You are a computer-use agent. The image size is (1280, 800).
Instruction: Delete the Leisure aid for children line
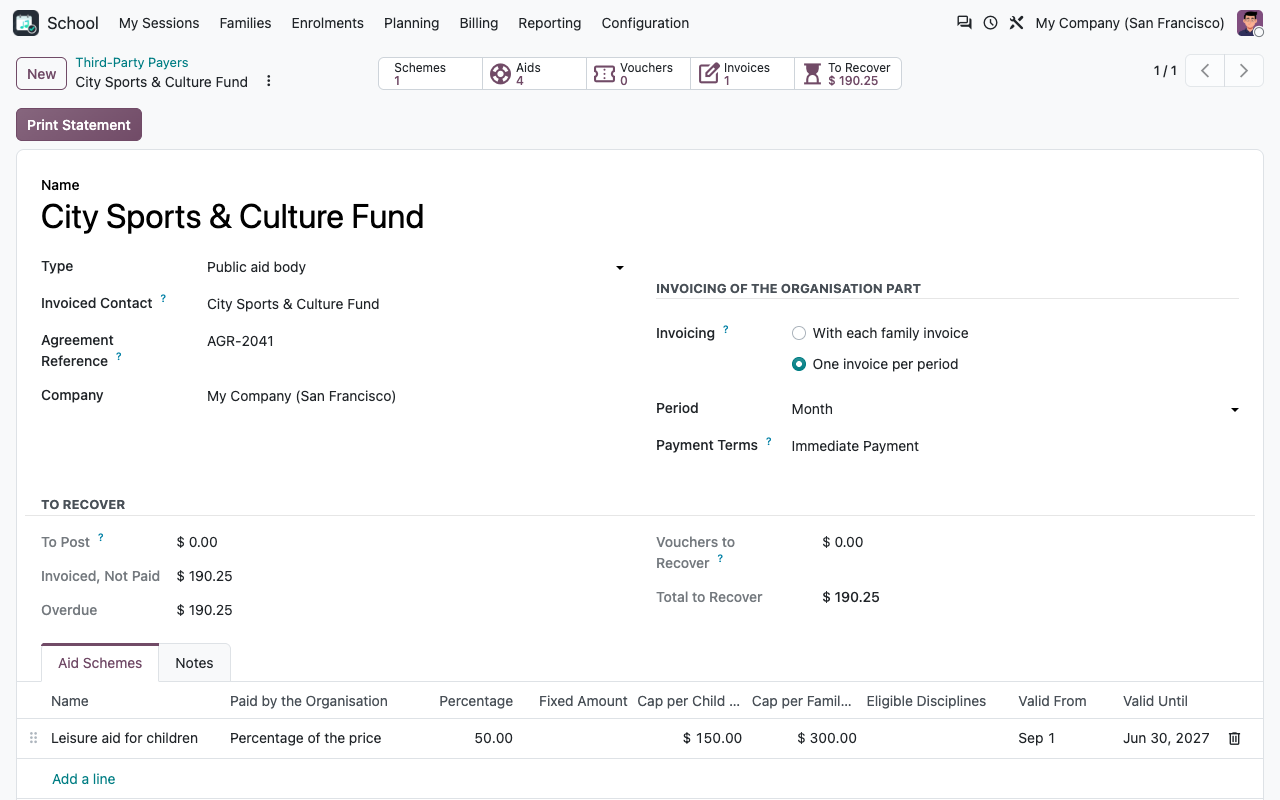click(1234, 738)
